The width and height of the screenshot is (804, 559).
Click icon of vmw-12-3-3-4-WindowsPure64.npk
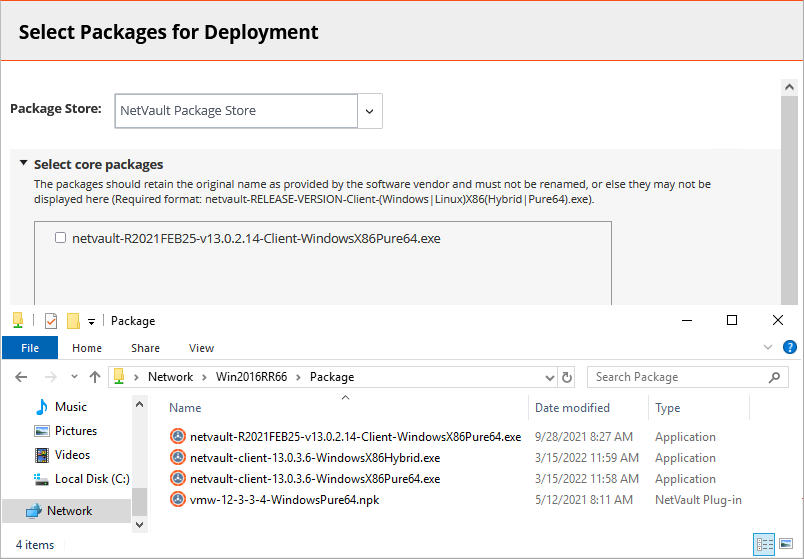(177, 500)
